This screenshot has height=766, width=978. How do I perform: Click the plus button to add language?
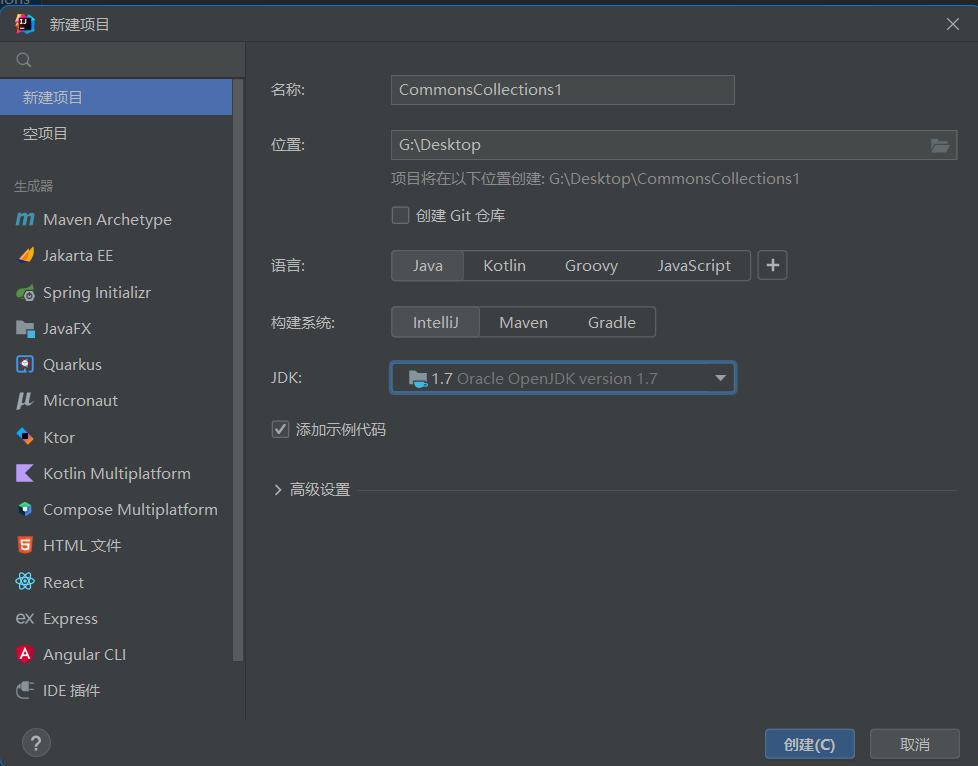(x=772, y=265)
